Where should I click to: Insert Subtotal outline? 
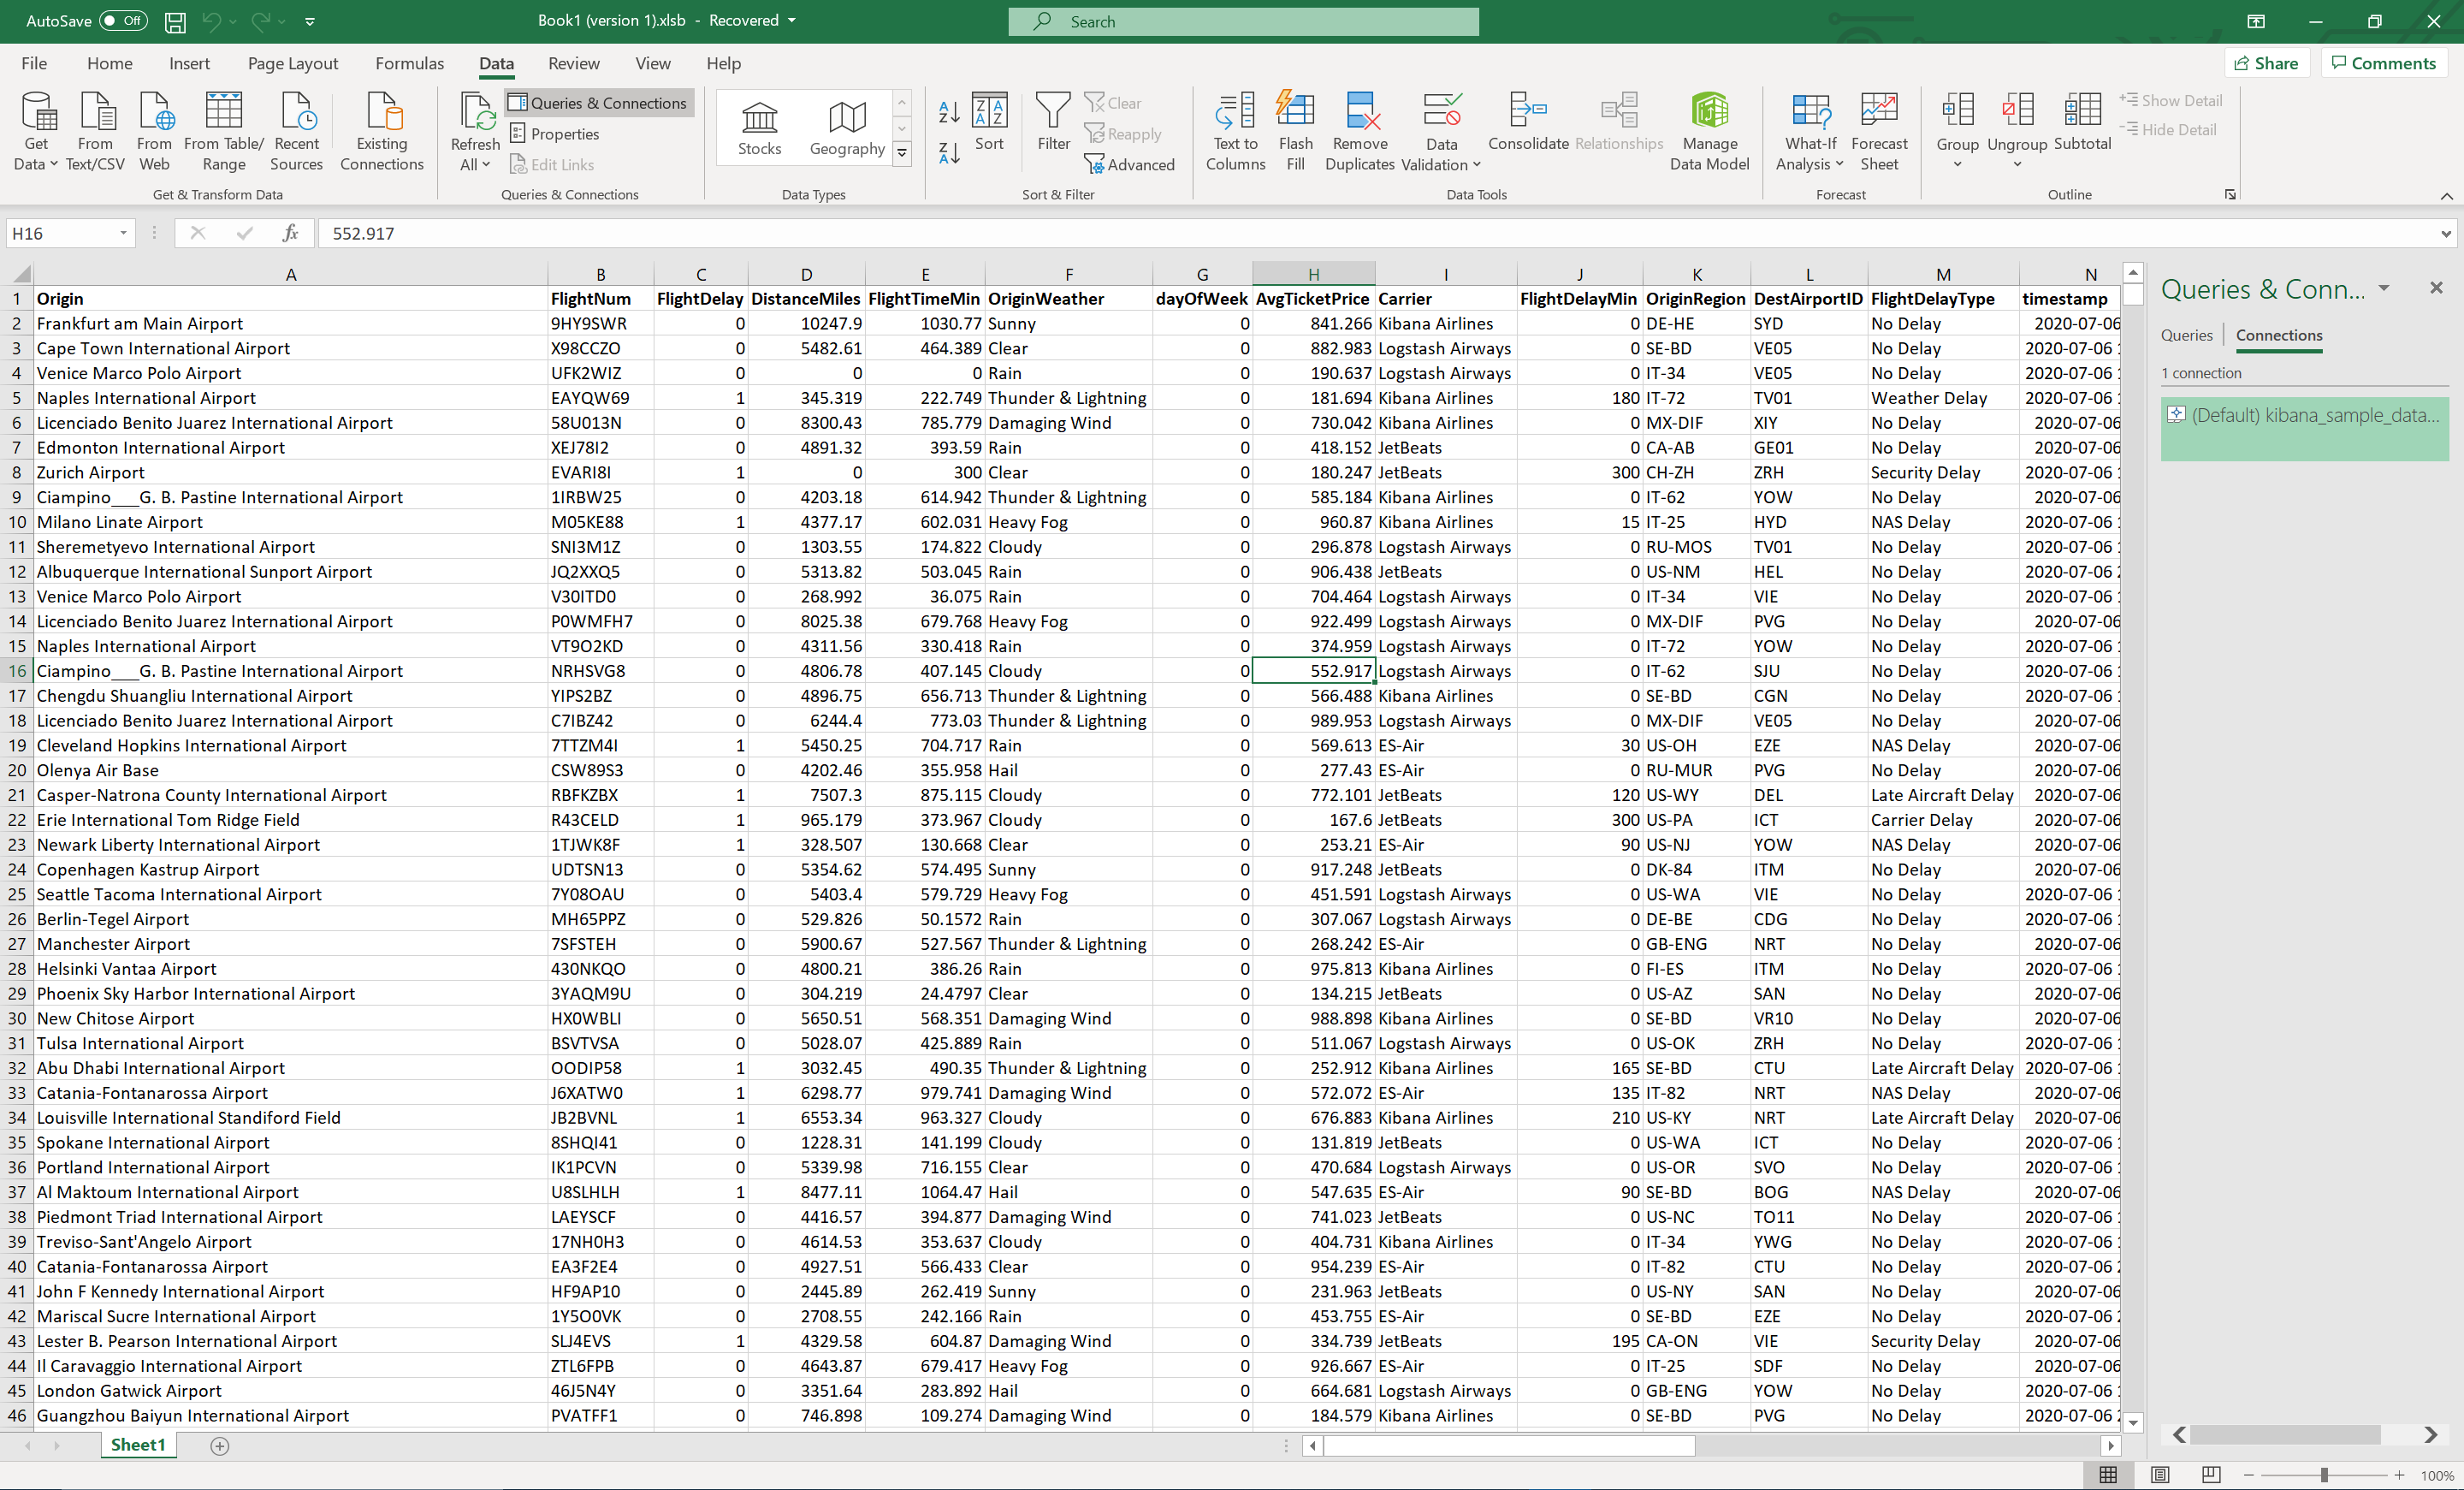2082,122
